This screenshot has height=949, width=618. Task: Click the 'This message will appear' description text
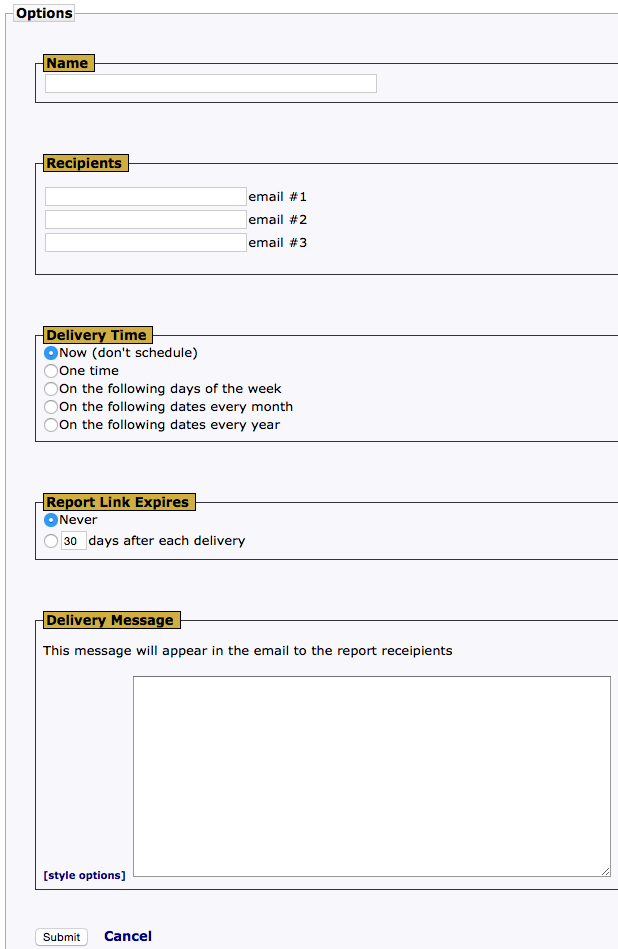pyautogui.click(x=248, y=651)
